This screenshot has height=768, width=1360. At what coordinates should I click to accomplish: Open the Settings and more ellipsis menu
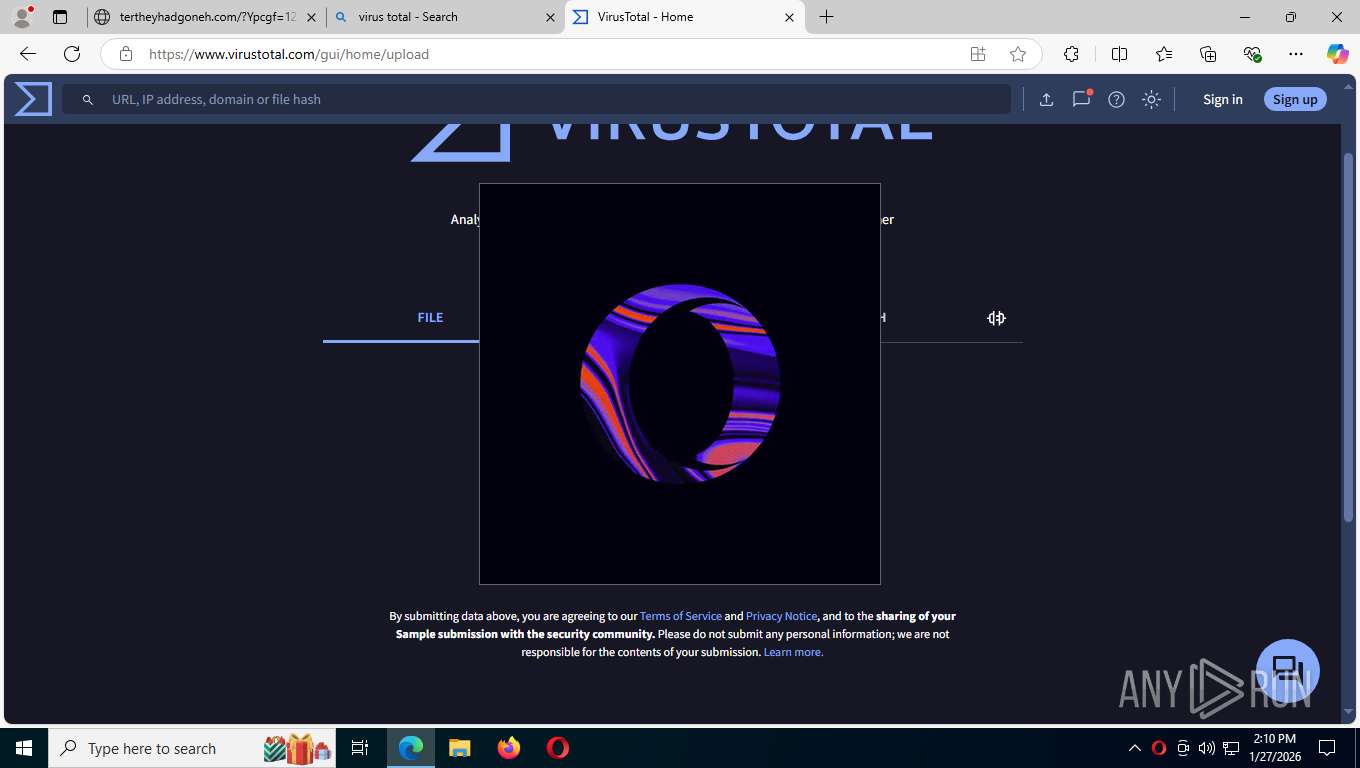tap(1296, 54)
